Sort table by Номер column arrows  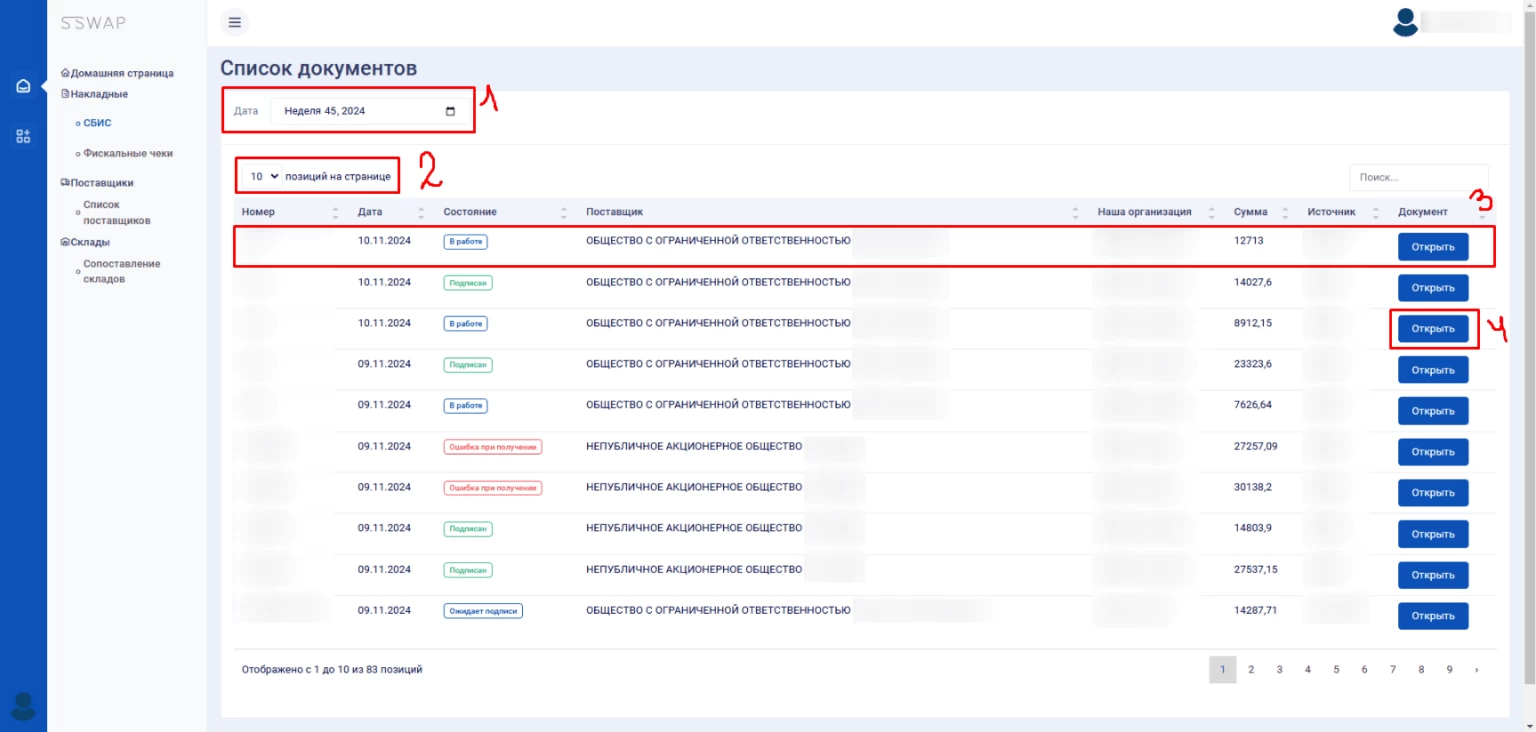coord(335,212)
